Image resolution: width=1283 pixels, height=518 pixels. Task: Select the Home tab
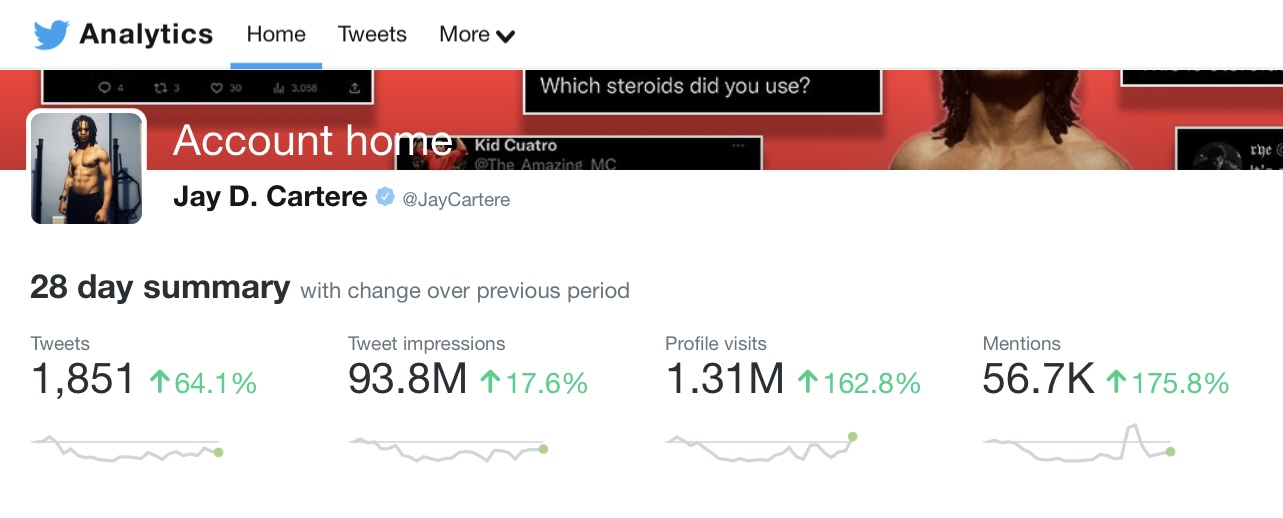(x=276, y=35)
